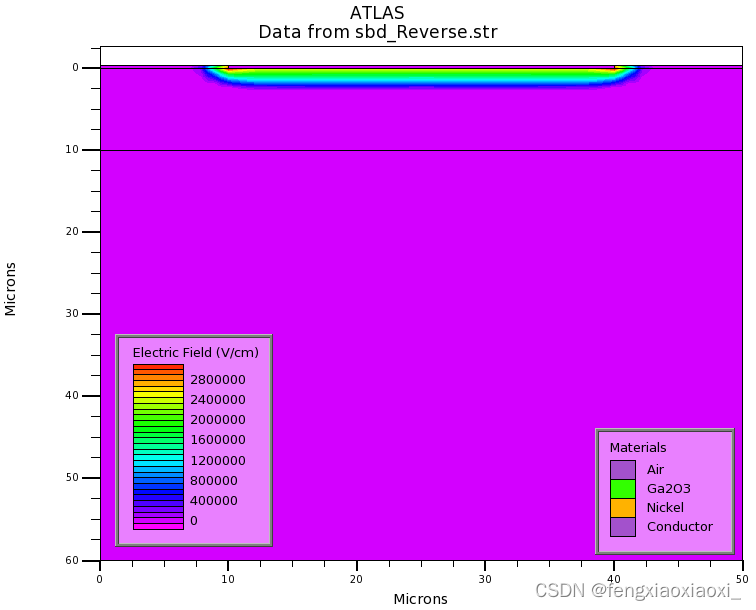The image size is (756, 610).
Task: Select the Electric Field (V/cm) legend title
Action: (x=196, y=352)
